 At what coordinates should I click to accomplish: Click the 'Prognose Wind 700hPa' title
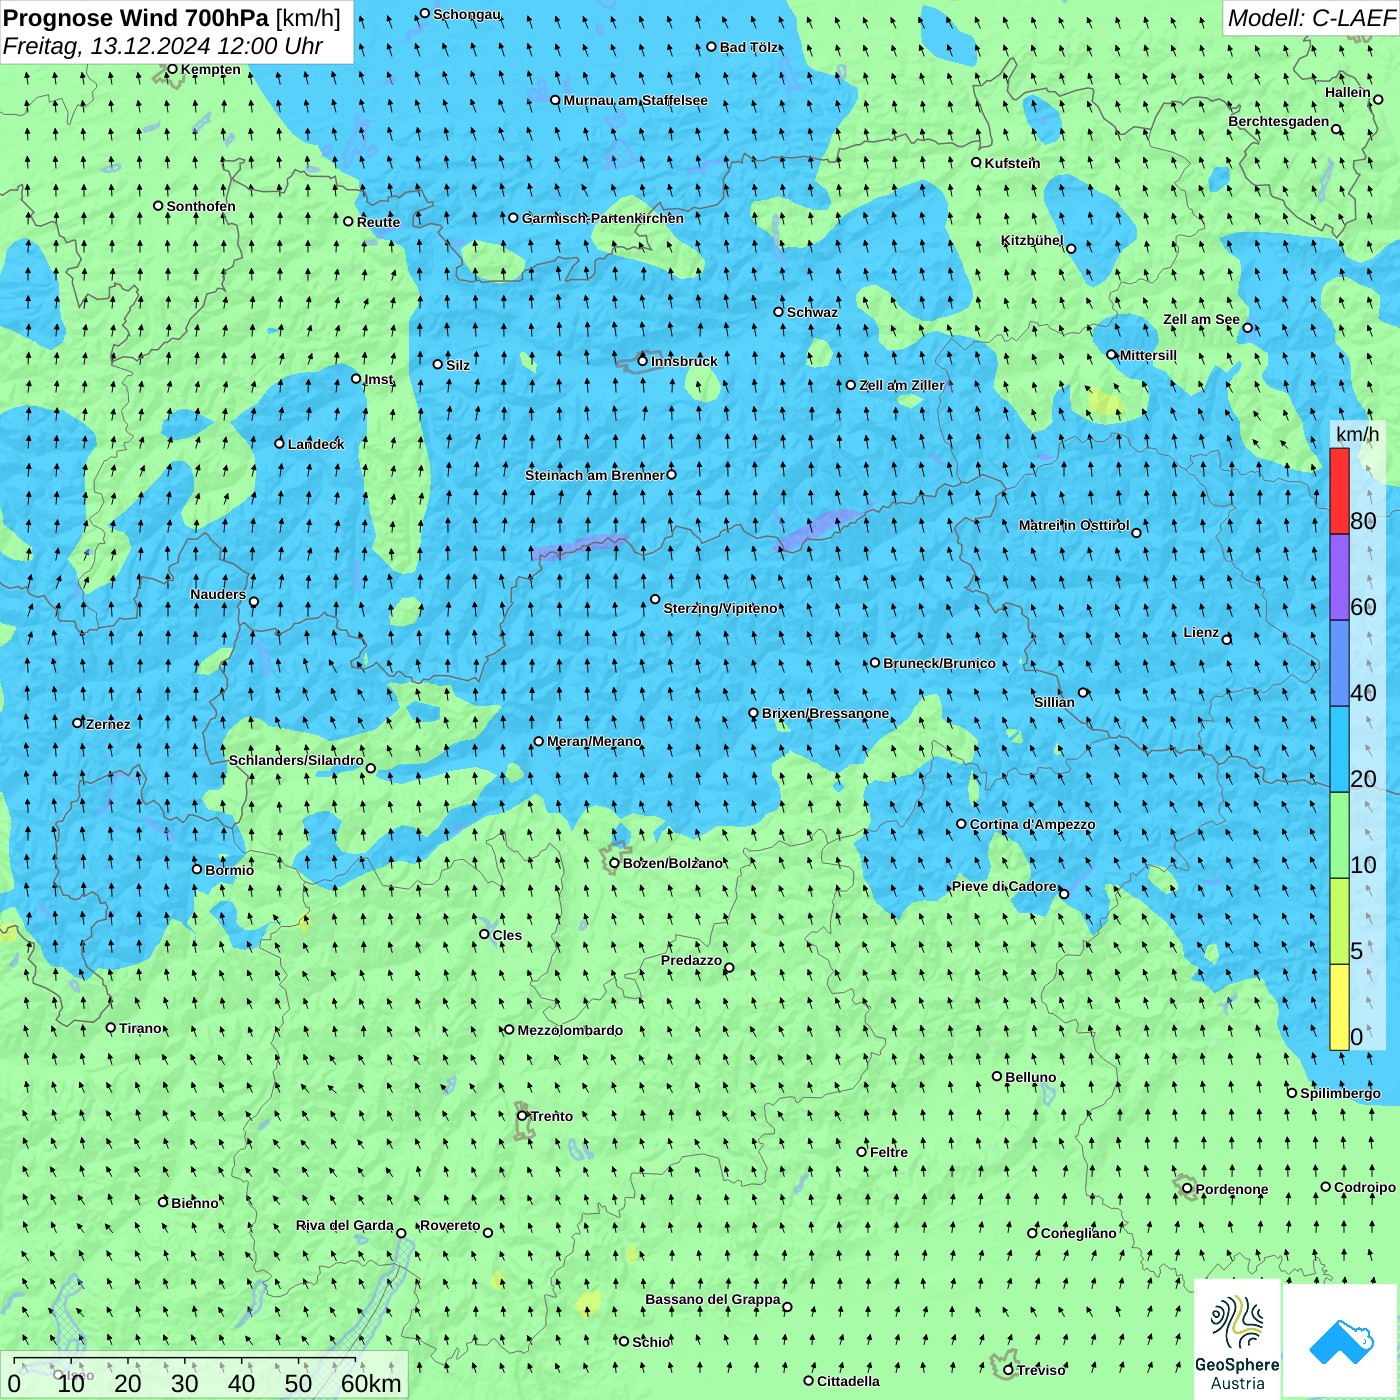(x=136, y=18)
